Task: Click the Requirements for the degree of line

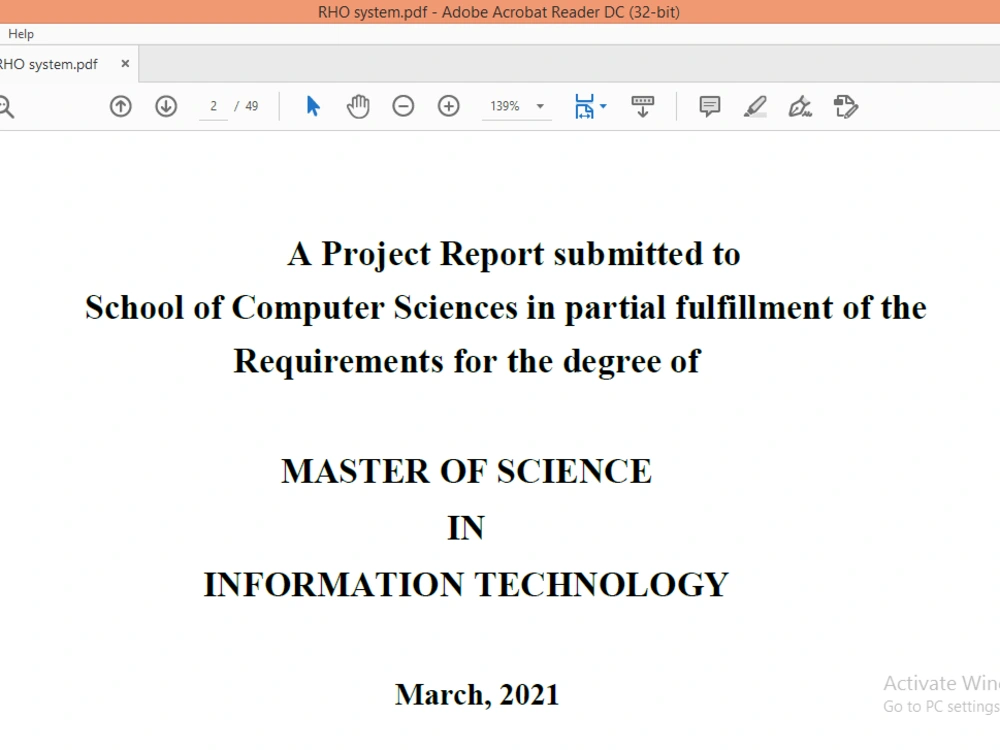Action: [467, 362]
